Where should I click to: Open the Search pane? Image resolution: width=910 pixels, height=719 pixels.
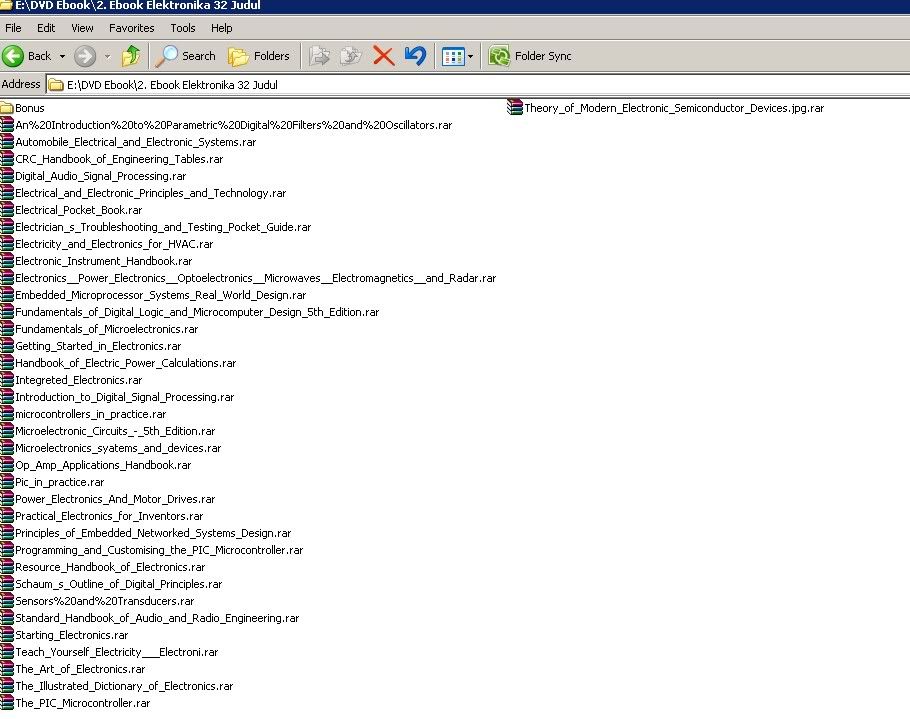pyautogui.click(x=186, y=56)
